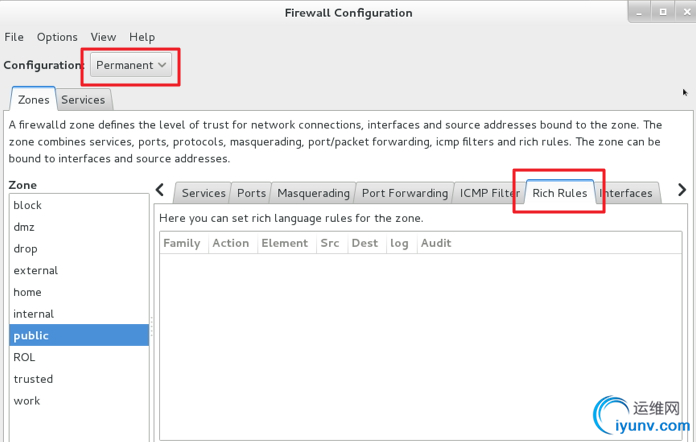Select the dmz zone
The image size is (696, 442).
click(24, 227)
